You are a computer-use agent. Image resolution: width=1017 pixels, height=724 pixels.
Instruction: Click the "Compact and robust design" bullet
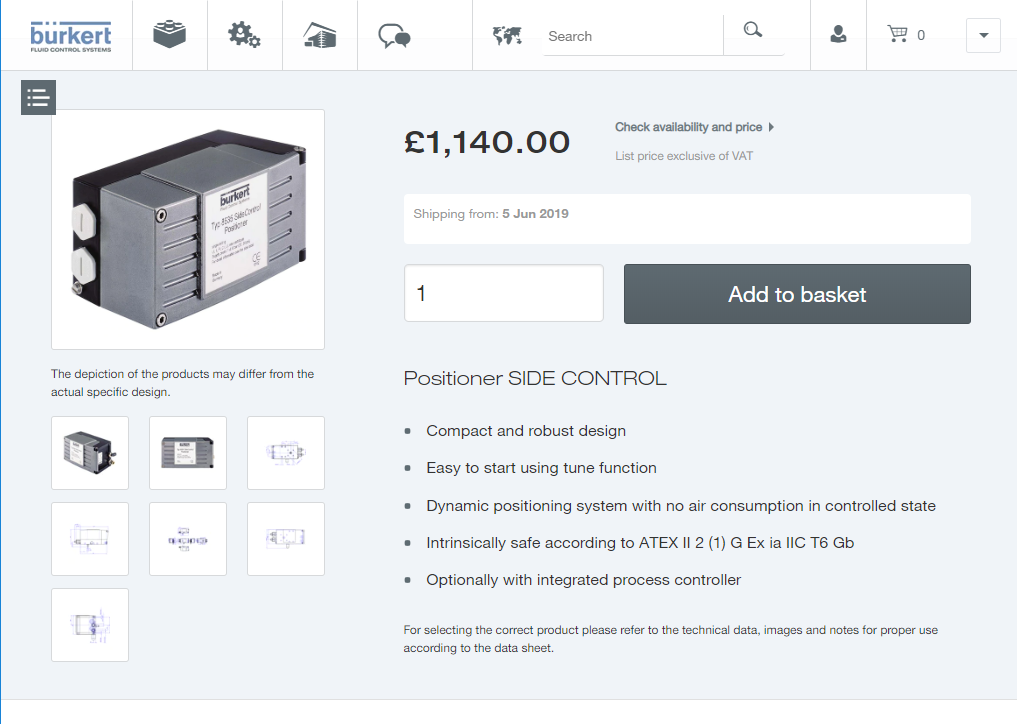click(526, 431)
